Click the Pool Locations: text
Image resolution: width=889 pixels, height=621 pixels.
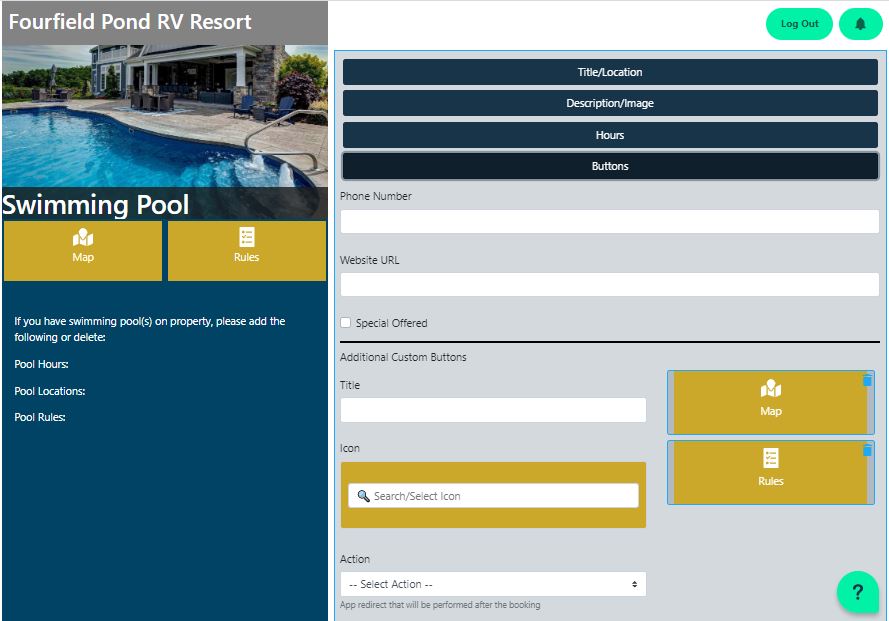[x=50, y=391]
